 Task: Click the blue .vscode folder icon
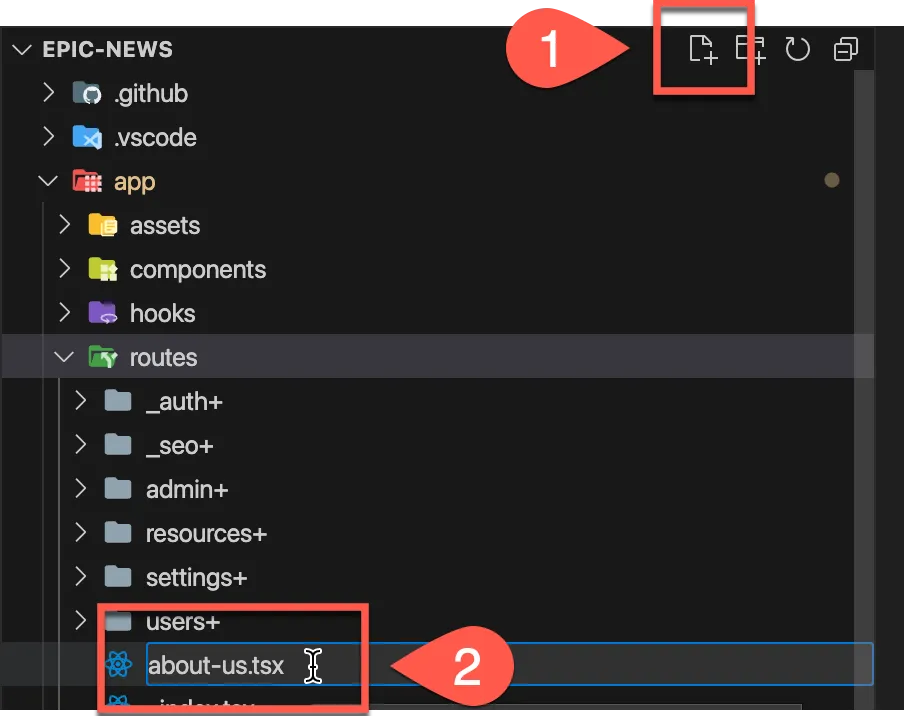tap(87, 137)
